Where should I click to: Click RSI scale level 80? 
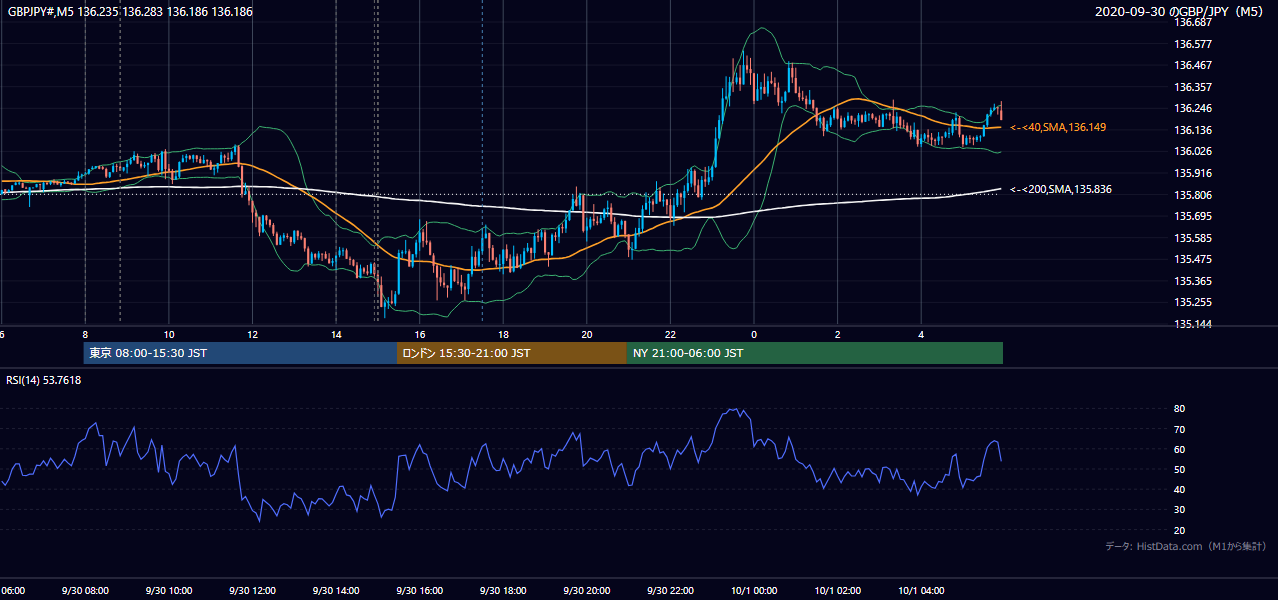pyautogui.click(x=1179, y=409)
